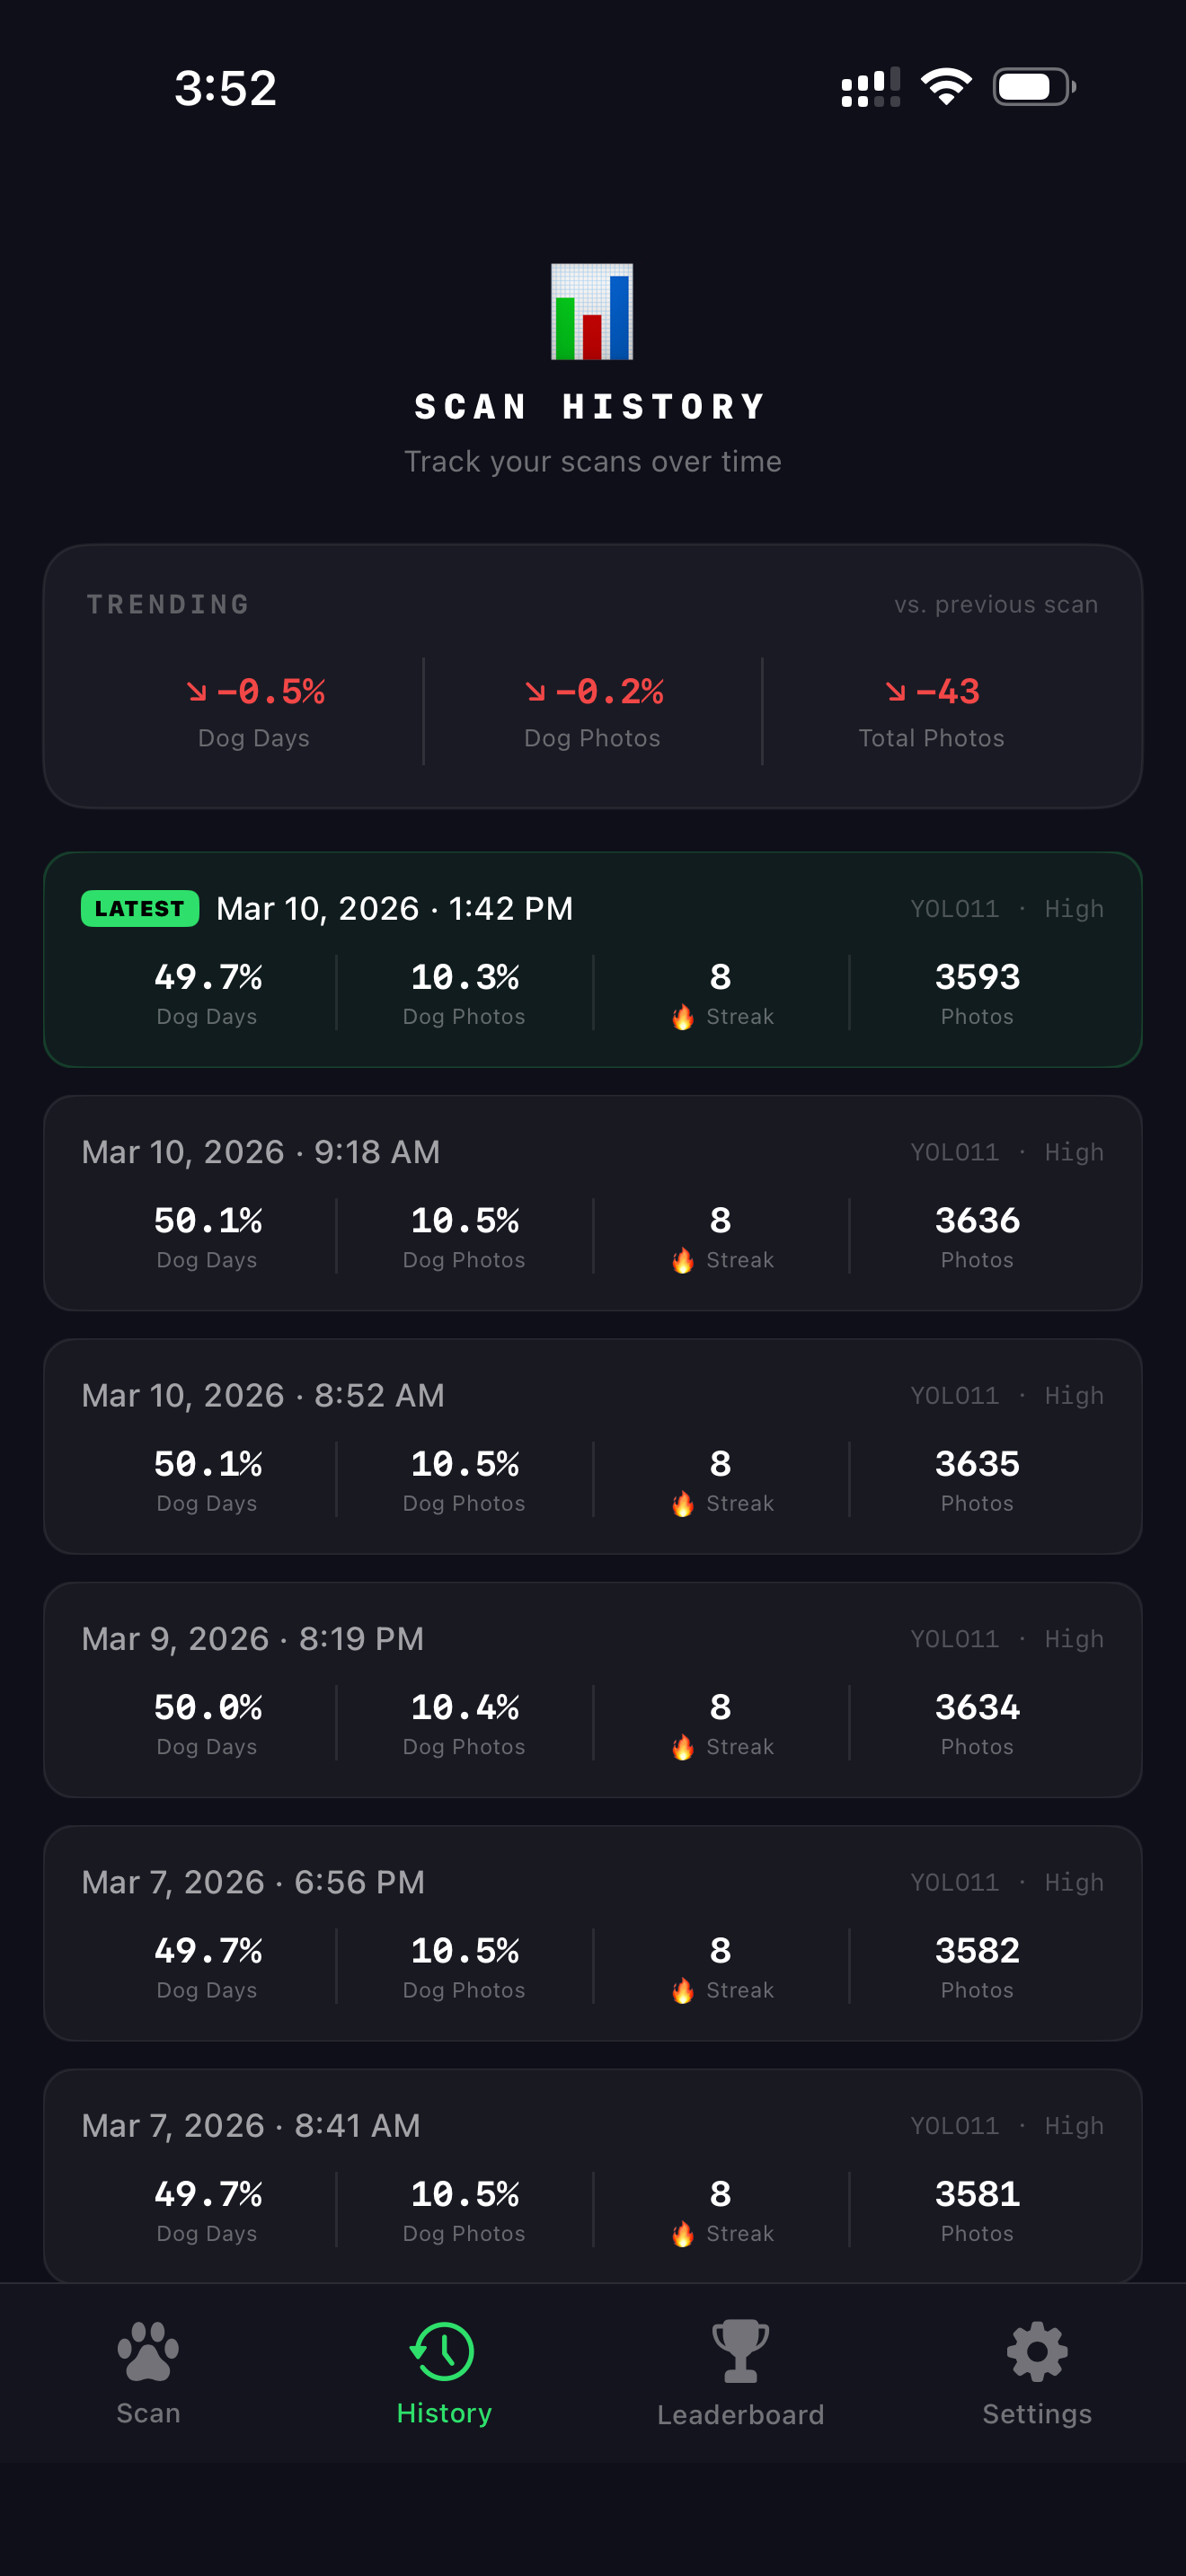Select the Mar 7, 2026 8:41 AM scan
This screenshot has width=1186, height=2576.
(x=592, y=2175)
